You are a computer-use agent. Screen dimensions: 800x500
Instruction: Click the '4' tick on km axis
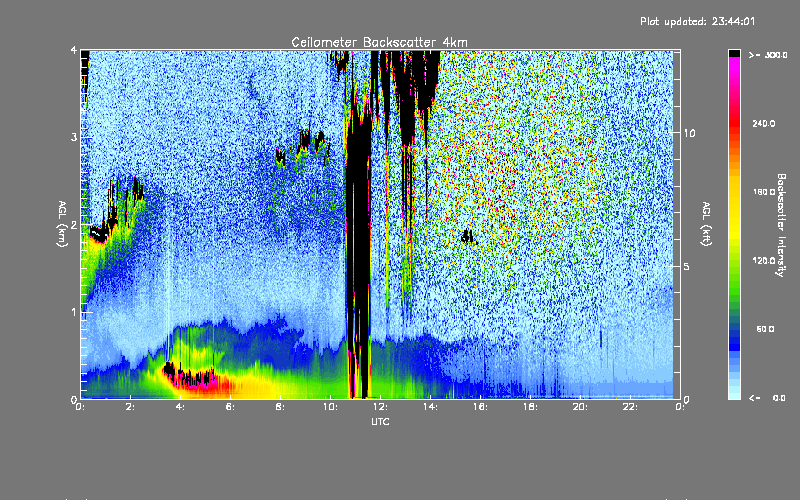[x=74, y=50]
